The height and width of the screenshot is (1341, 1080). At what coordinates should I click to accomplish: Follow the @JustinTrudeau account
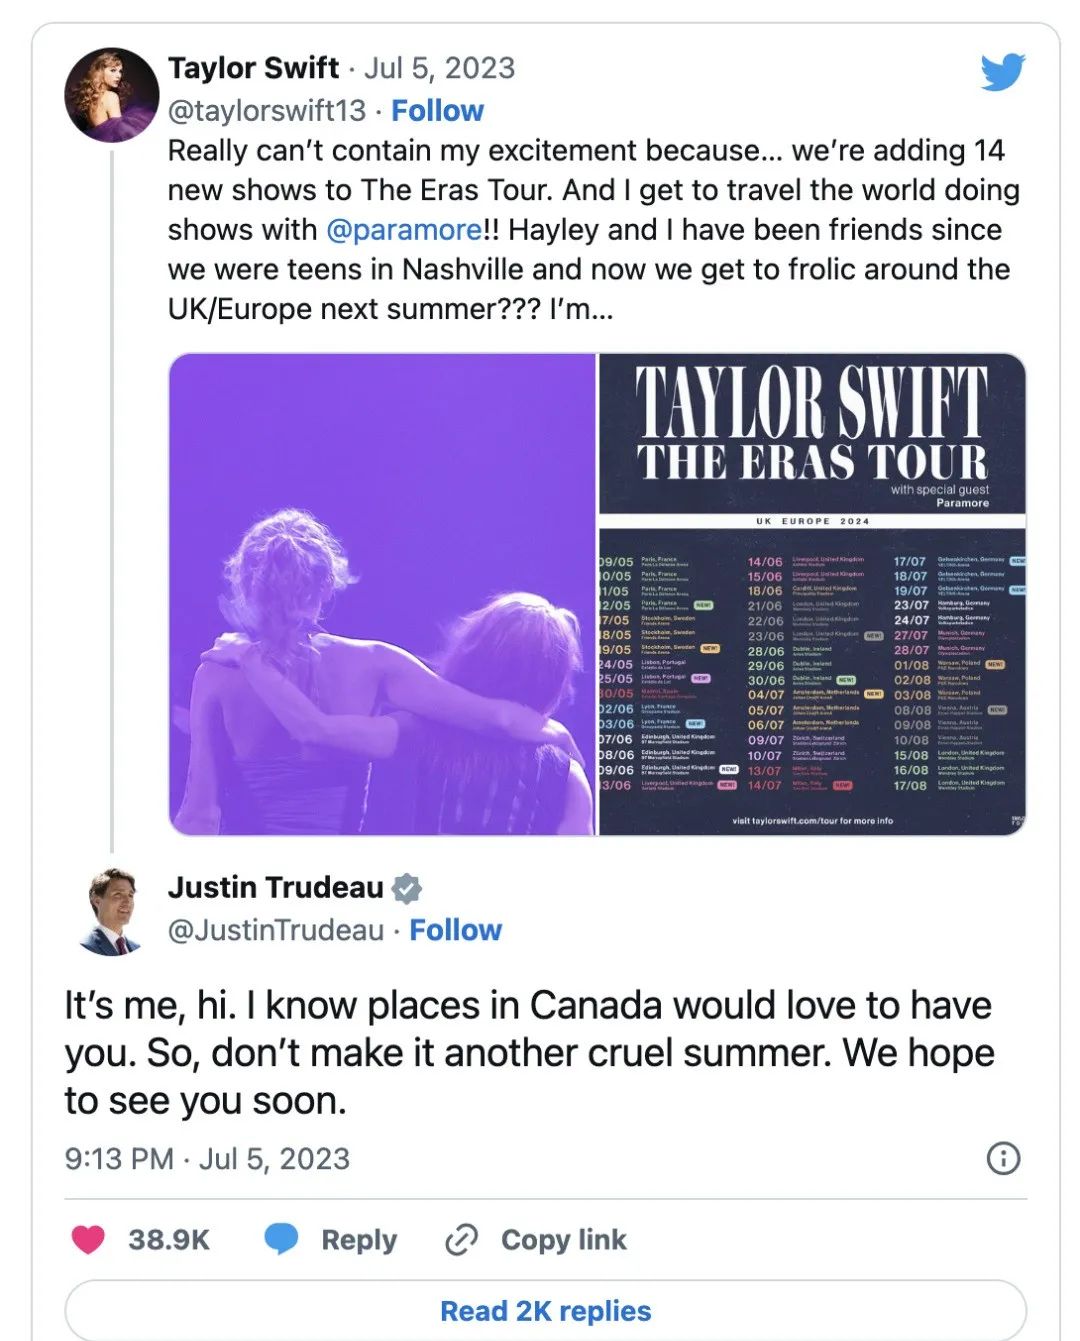[x=455, y=930]
